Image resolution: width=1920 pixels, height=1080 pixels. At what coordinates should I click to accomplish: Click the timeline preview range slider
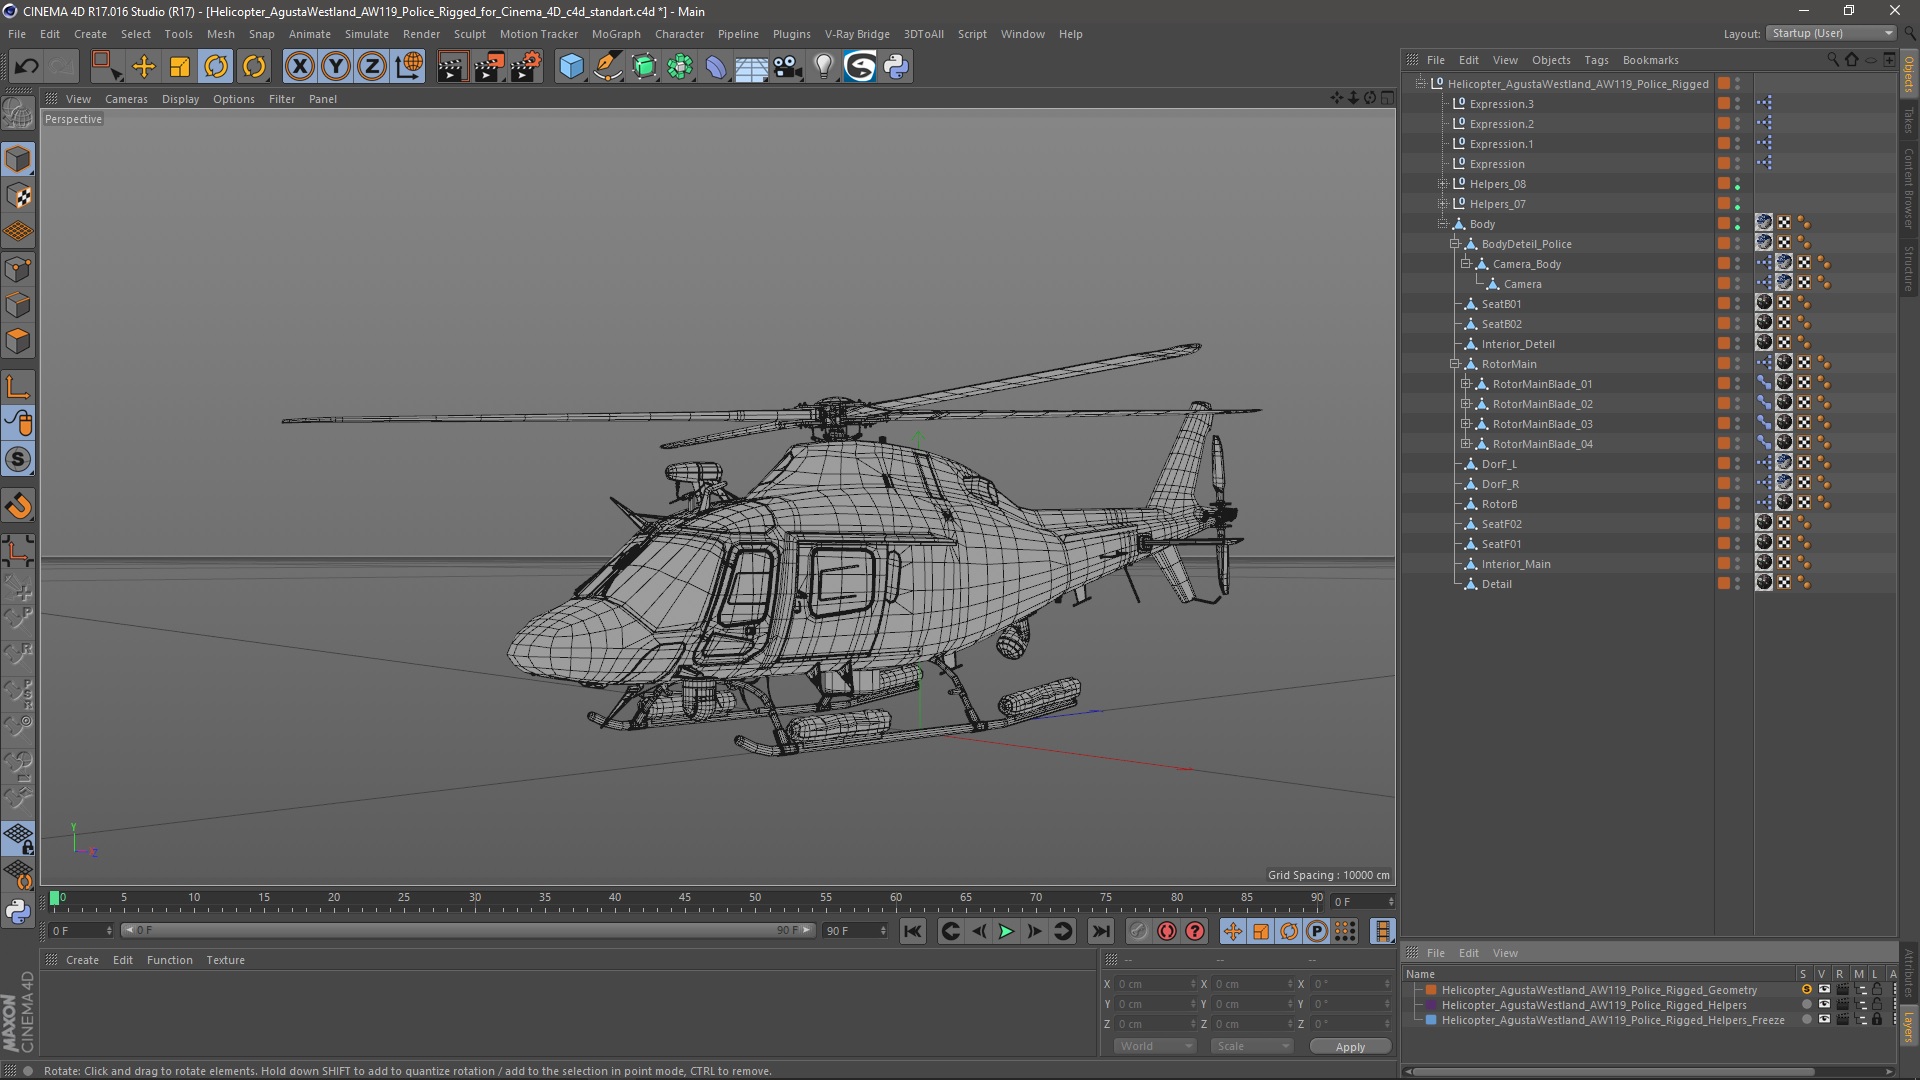click(468, 931)
